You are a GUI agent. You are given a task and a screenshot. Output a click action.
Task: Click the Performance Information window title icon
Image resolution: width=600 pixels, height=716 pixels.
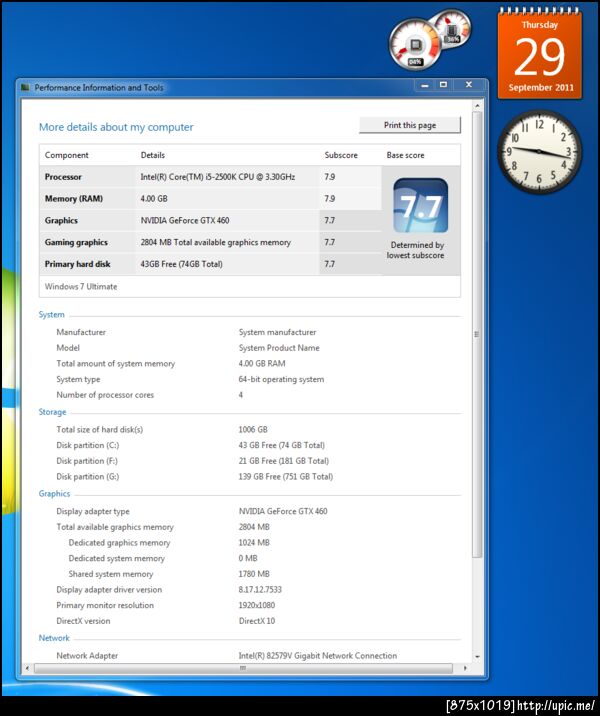pyautogui.click(x=26, y=87)
